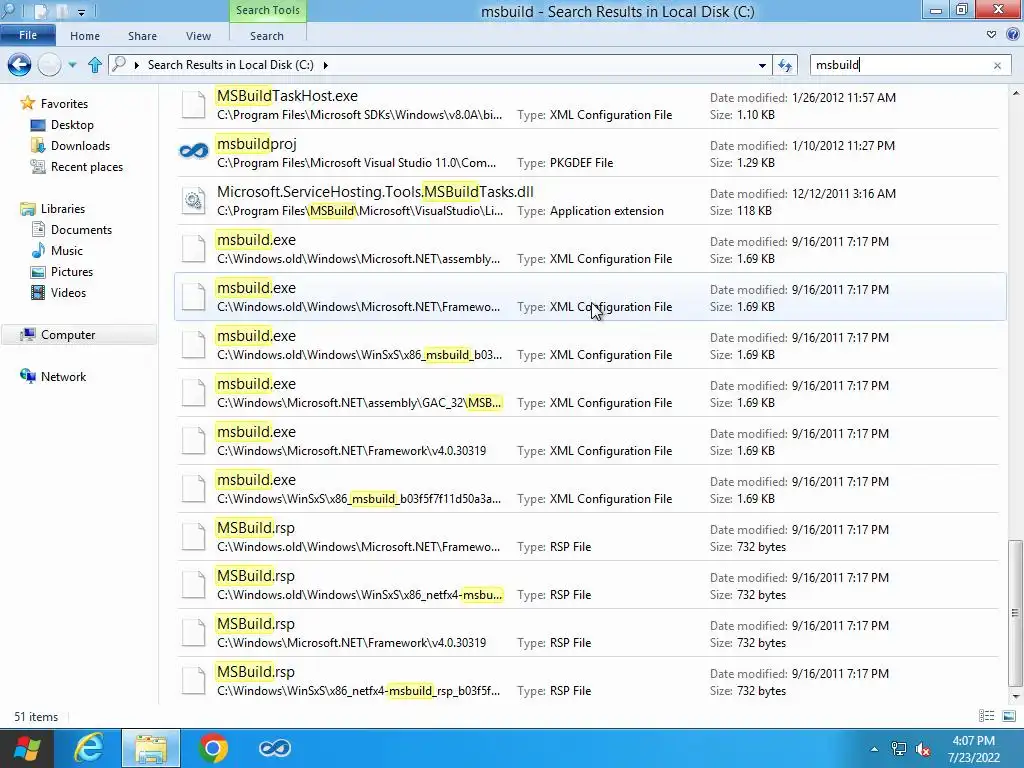Open the Documents library
The width and height of the screenshot is (1024, 768).
81,230
